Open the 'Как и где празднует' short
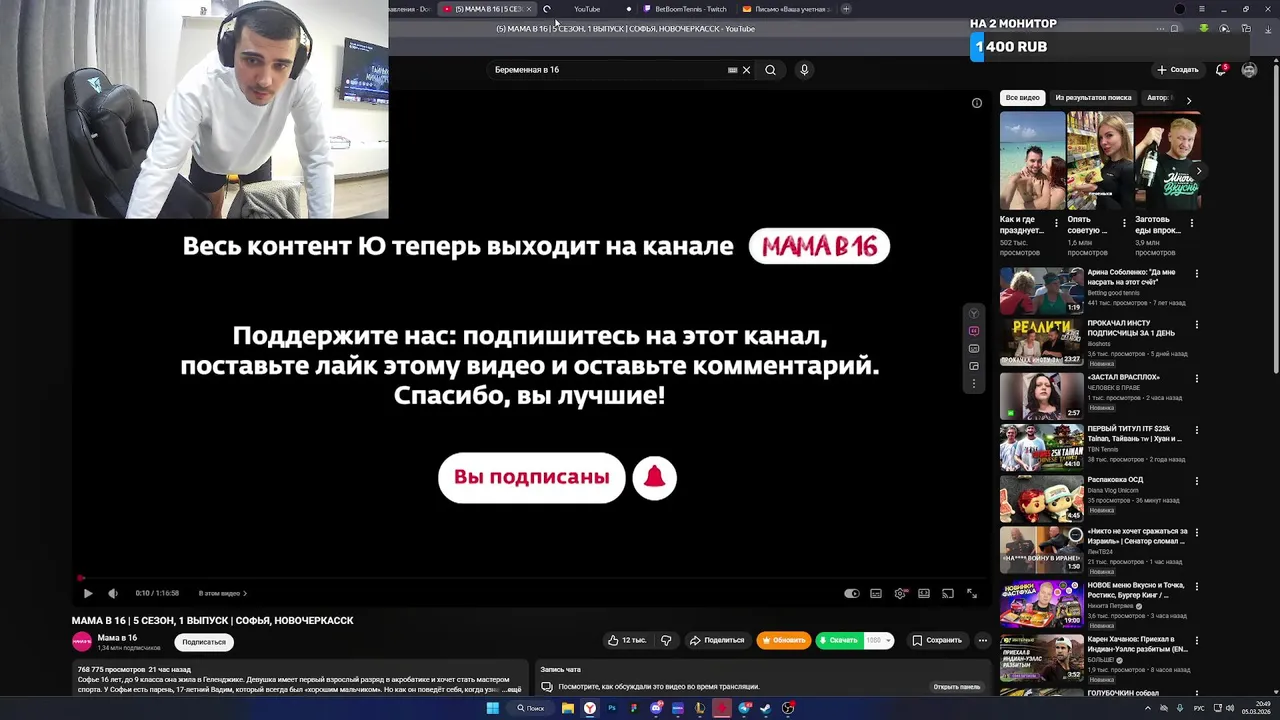1280x720 pixels. point(1032,160)
